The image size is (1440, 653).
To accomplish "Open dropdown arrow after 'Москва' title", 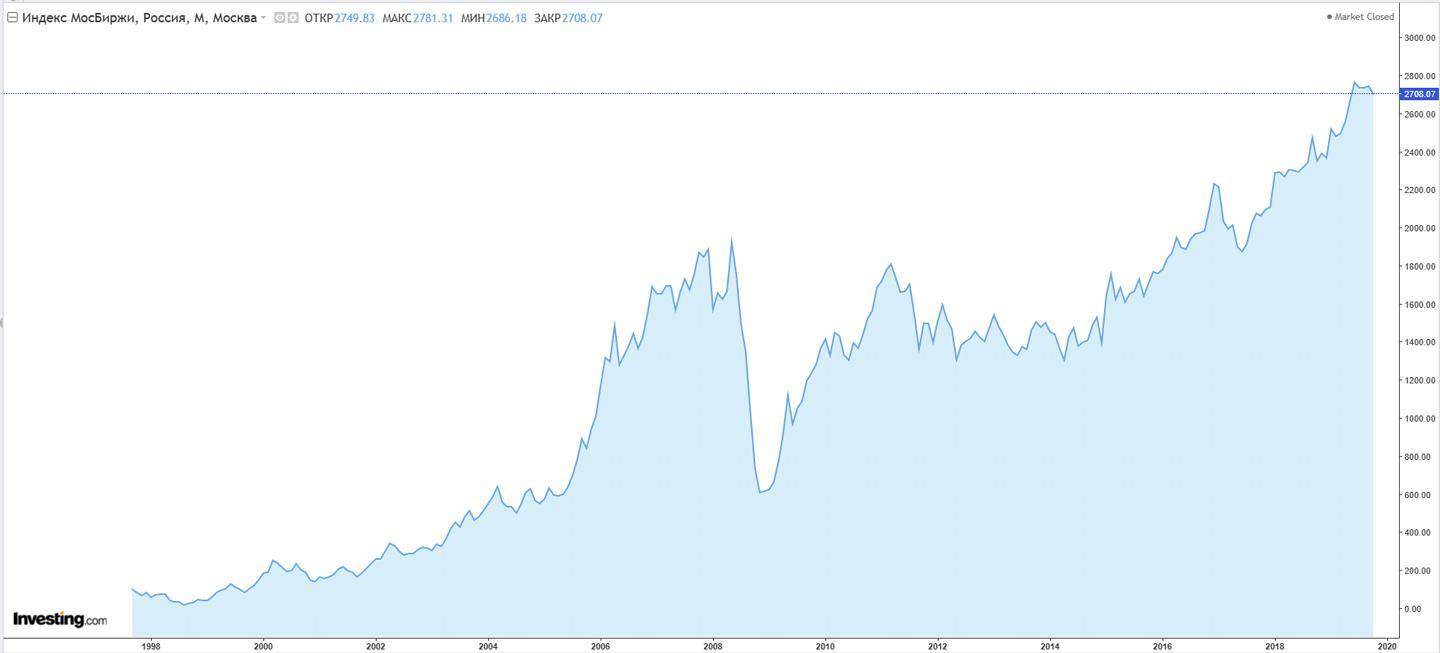I will click(x=264, y=18).
